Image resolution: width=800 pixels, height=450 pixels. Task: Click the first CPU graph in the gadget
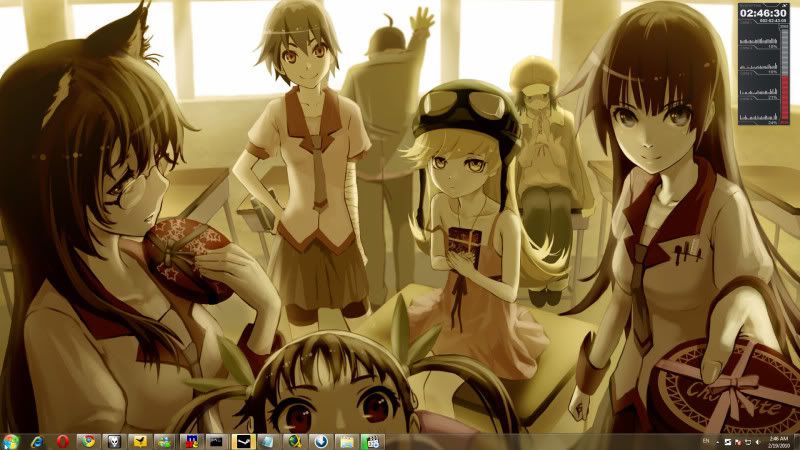[759, 40]
